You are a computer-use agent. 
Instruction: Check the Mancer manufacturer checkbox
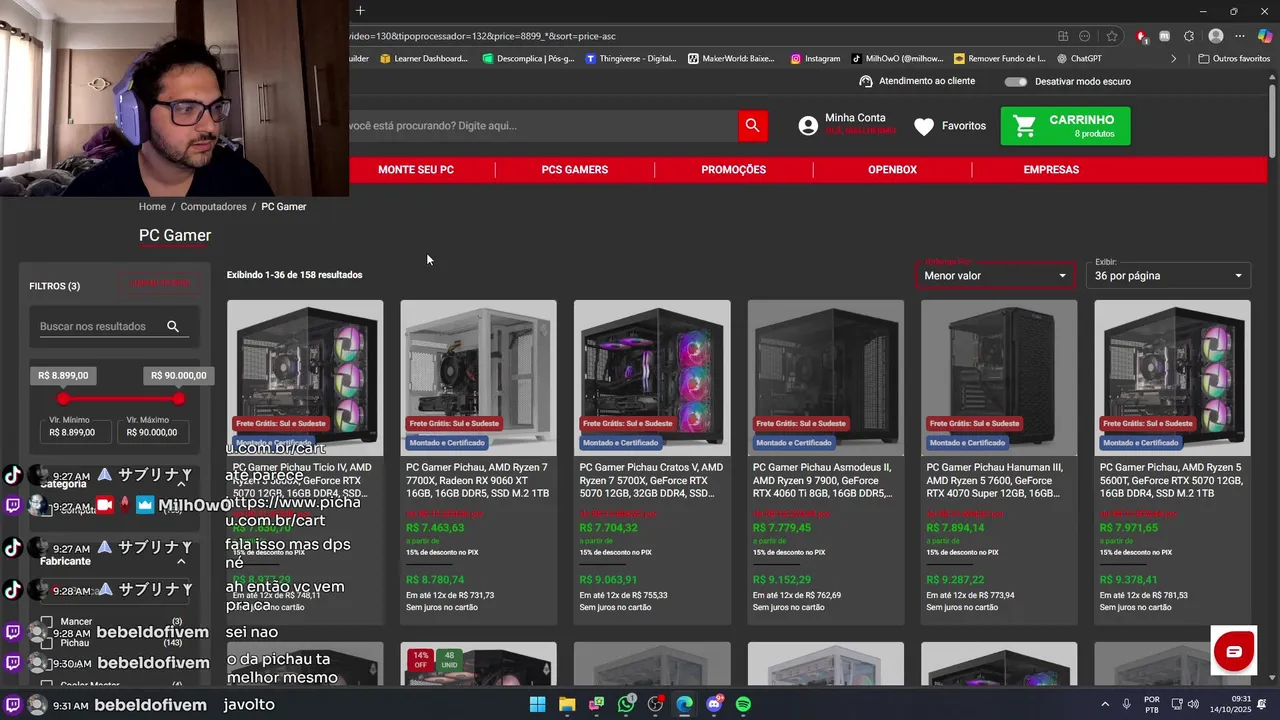pyautogui.click(x=46, y=622)
